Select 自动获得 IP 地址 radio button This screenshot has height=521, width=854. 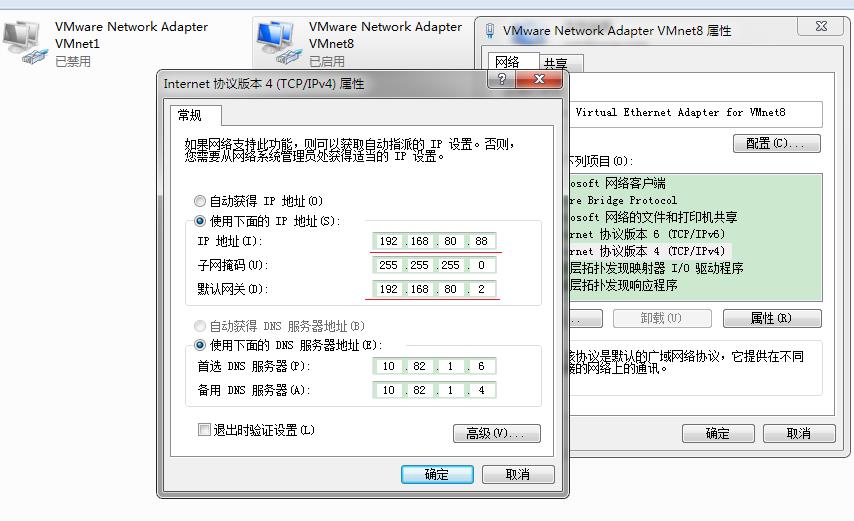click(200, 201)
